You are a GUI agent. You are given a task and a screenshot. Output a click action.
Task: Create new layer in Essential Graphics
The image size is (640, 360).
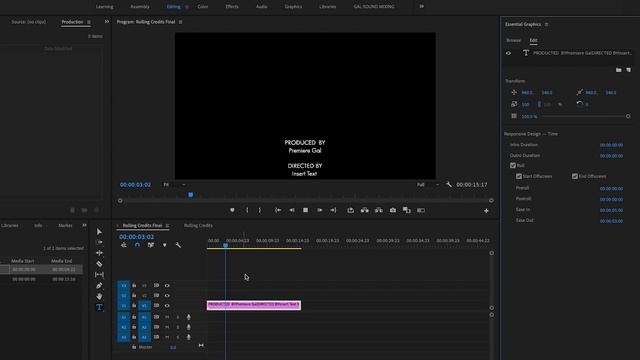(629, 70)
